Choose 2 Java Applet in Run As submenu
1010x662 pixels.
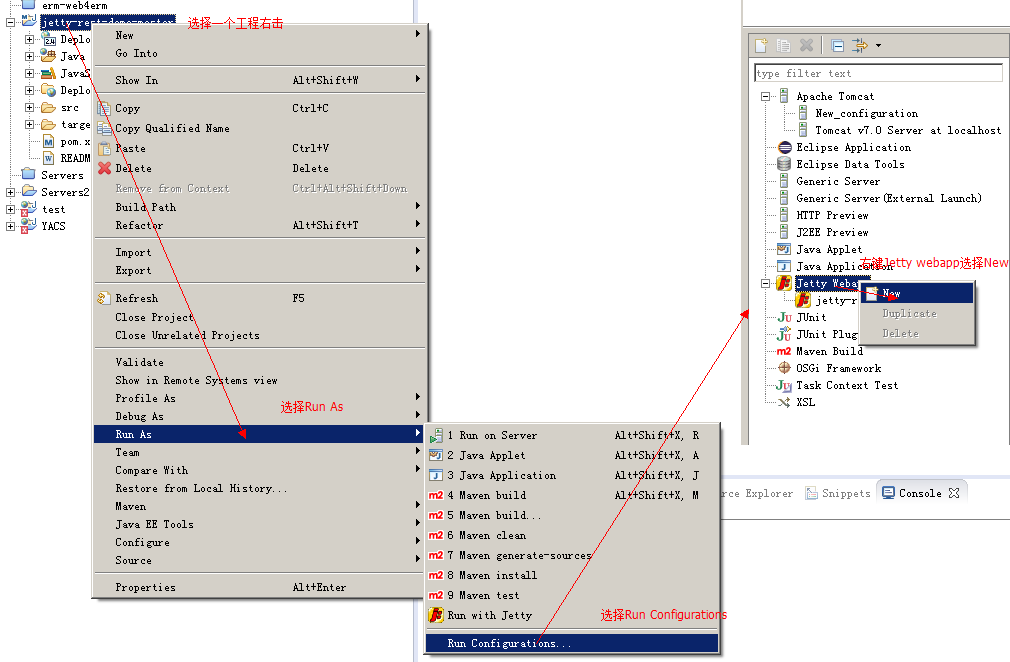tap(572, 455)
